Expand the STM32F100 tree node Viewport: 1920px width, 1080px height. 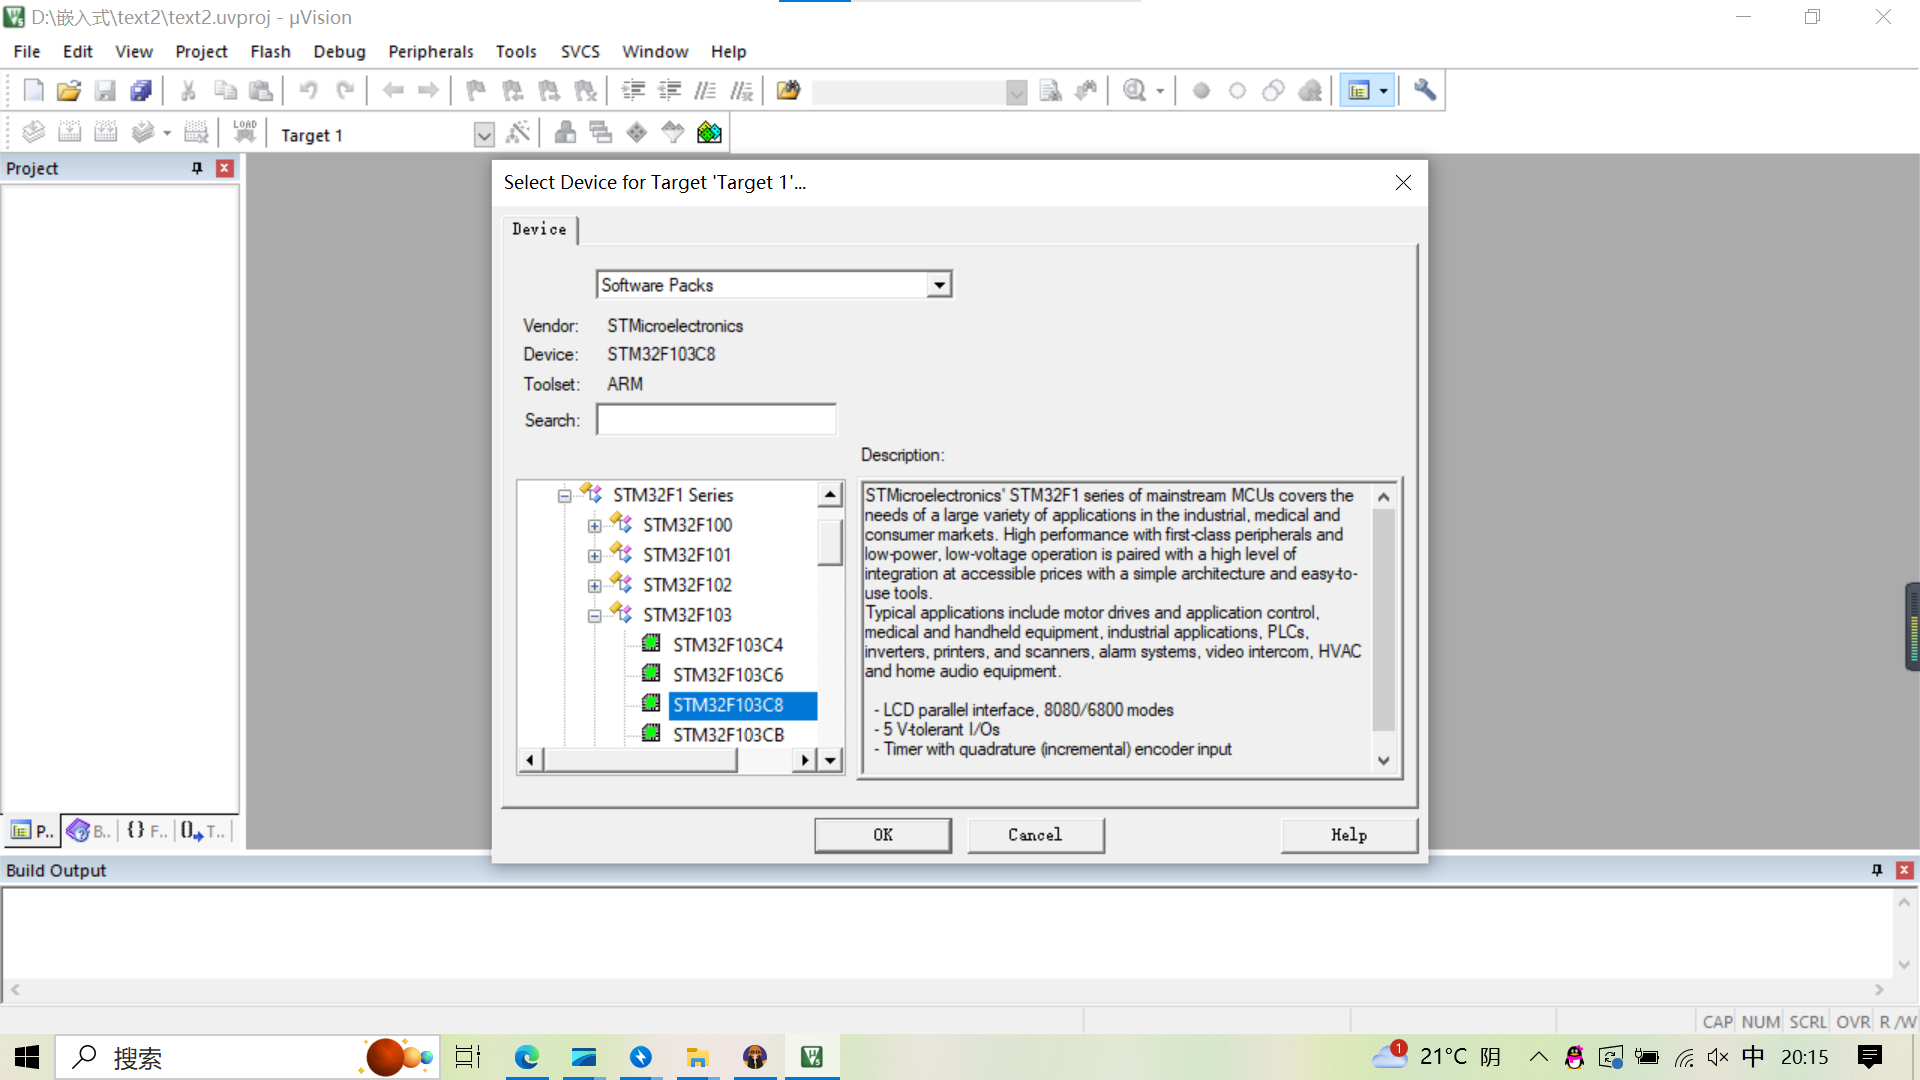click(594, 526)
